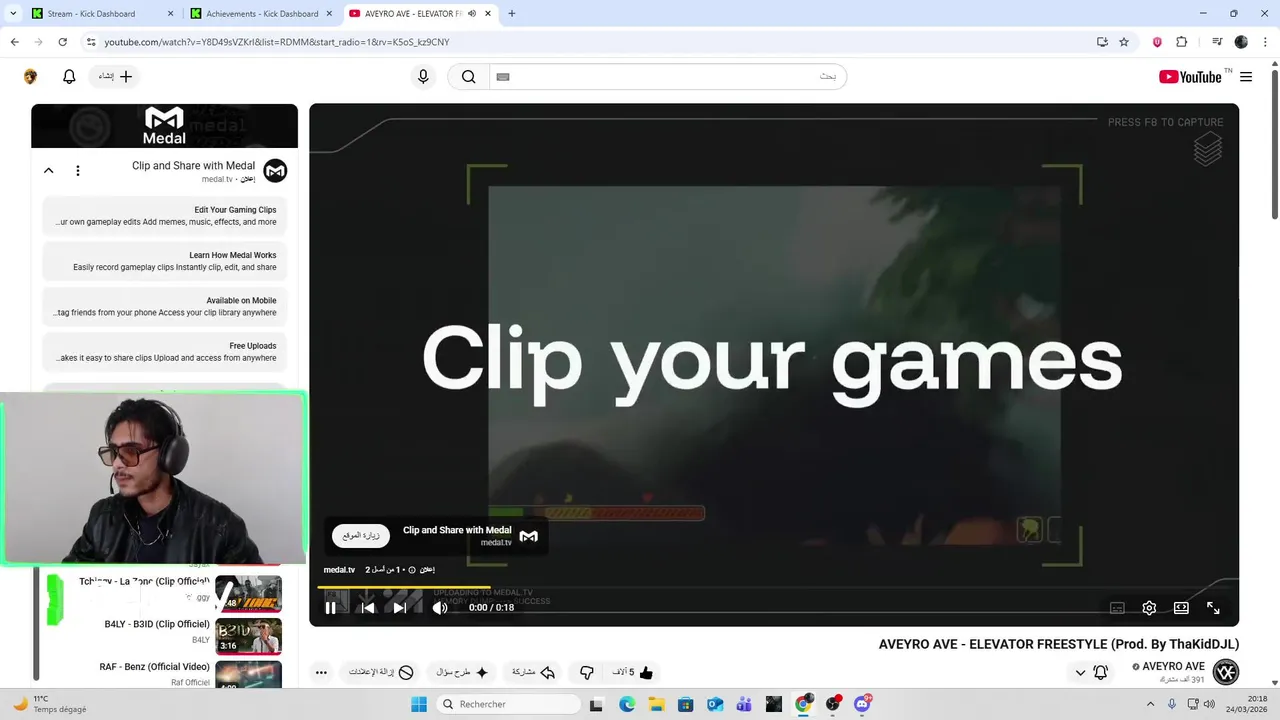
Task: Switch to Achievements - Kick Dashboard tab
Action: click(262, 14)
